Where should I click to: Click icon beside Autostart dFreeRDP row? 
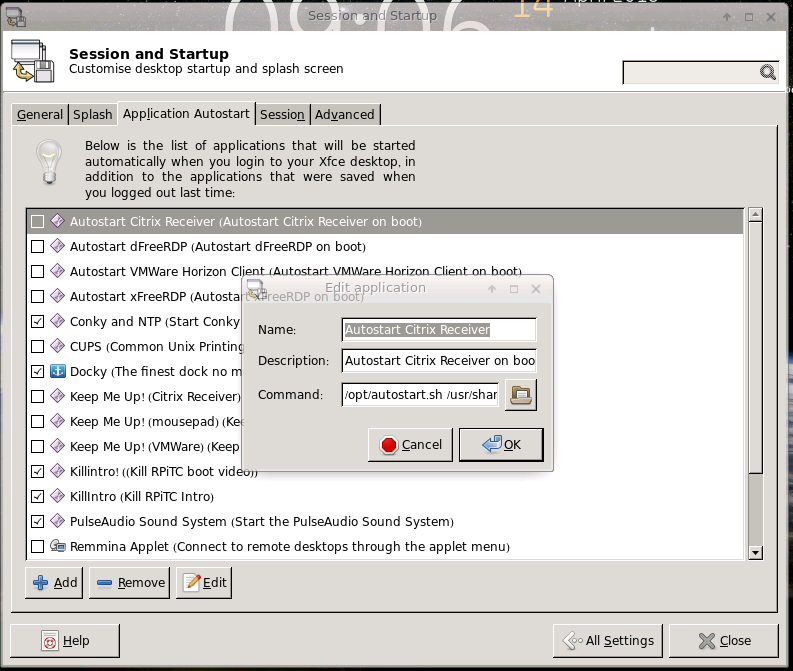pos(58,246)
